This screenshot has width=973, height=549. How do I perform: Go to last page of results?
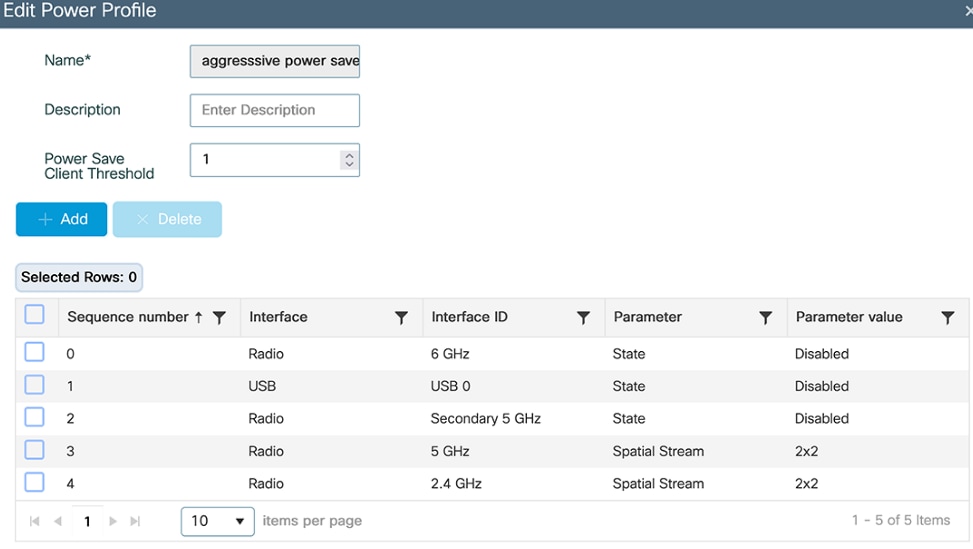[135, 521]
